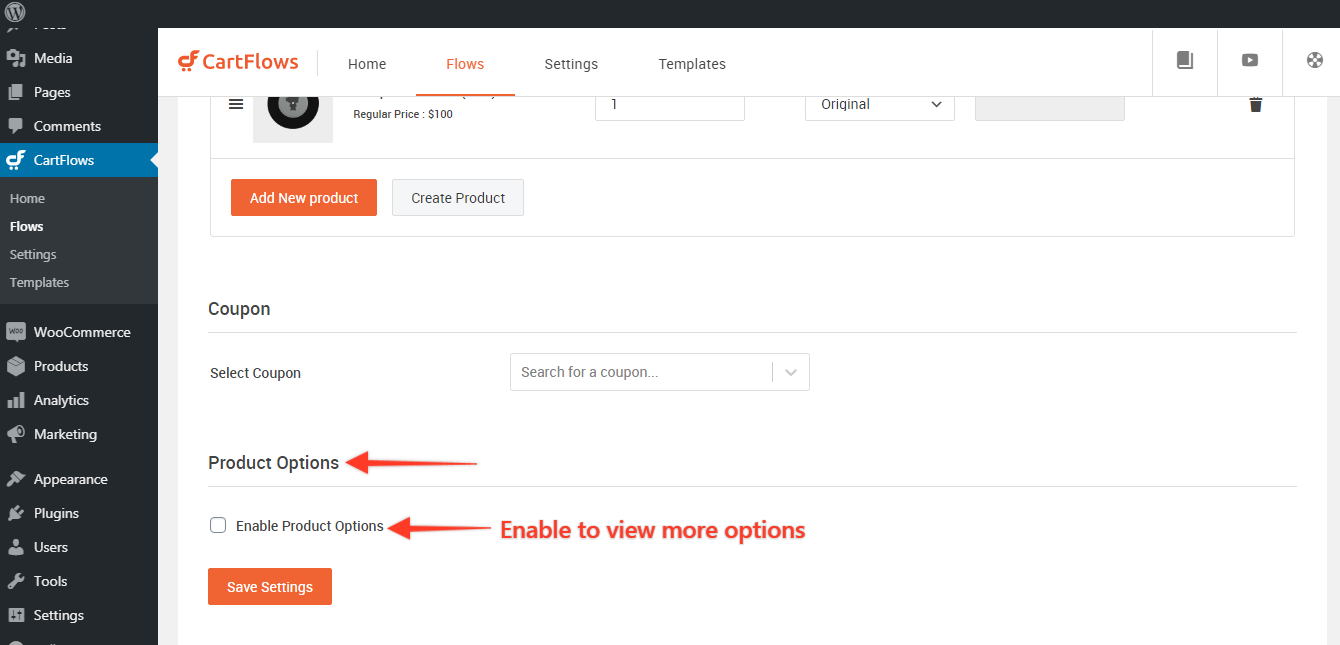Screen dimensions: 1340x645
Task: Open the CartFlows knowledge base book icon
Action: coord(1185,60)
